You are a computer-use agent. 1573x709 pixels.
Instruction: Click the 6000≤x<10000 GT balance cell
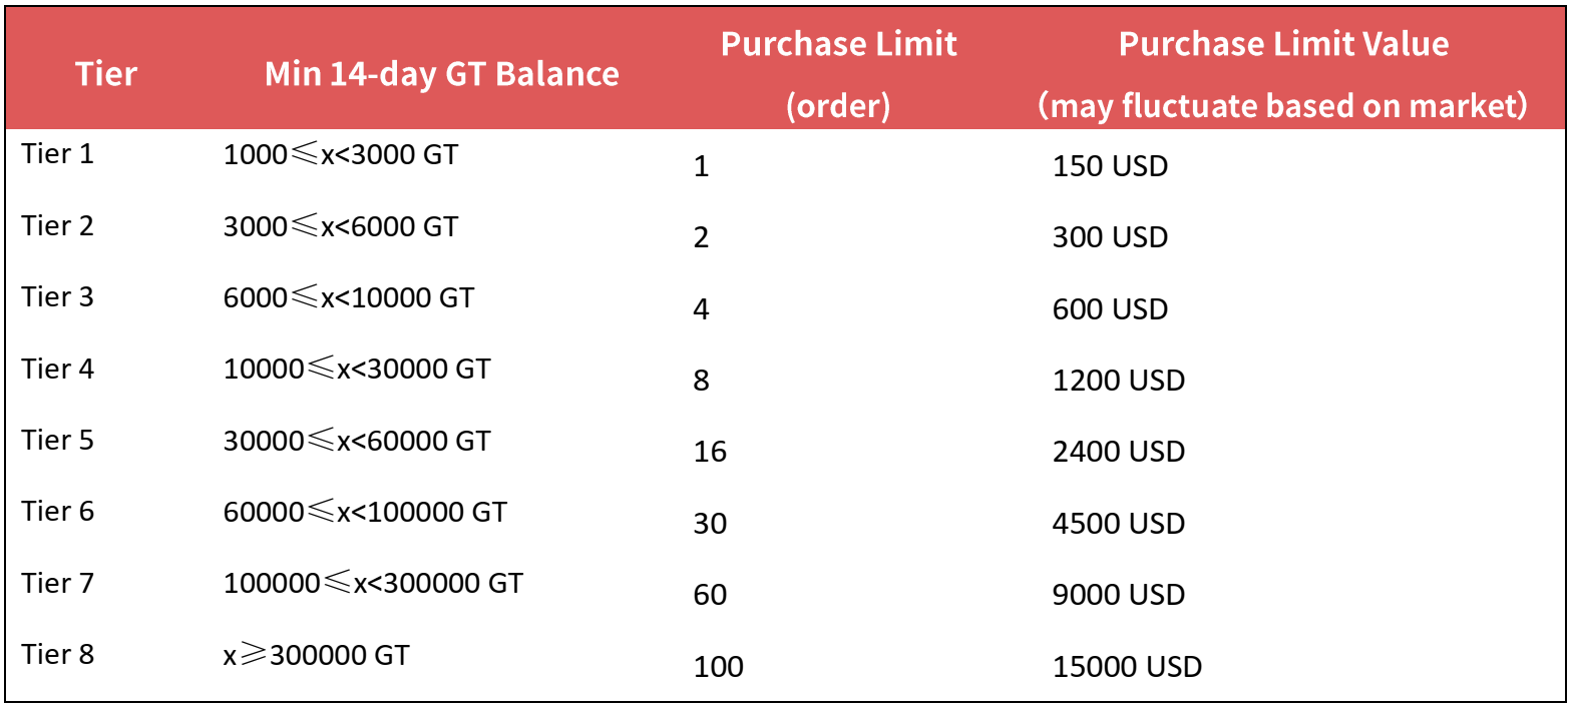coord(348,298)
